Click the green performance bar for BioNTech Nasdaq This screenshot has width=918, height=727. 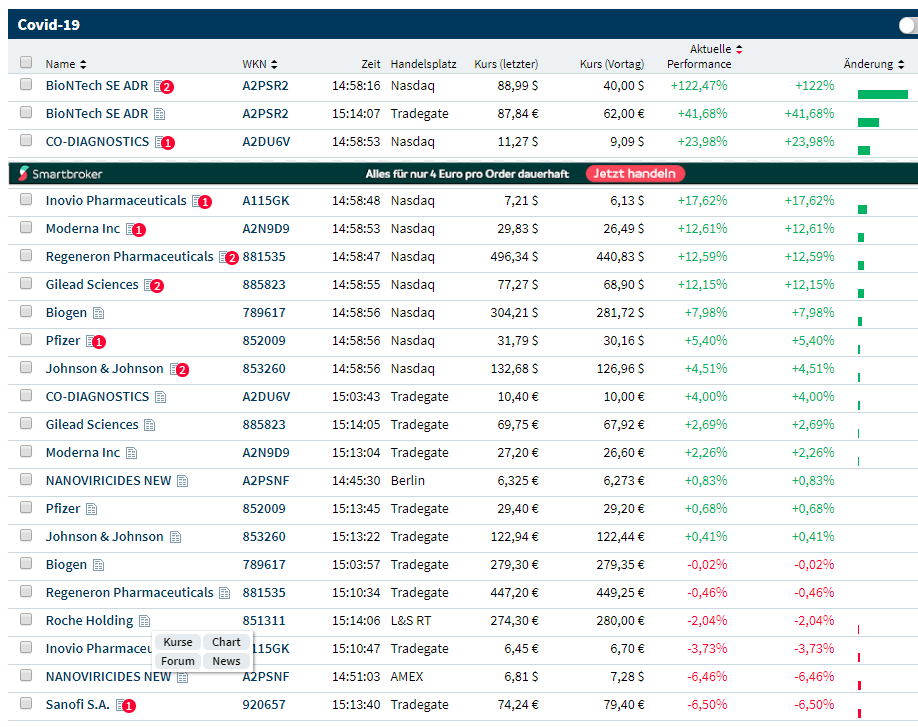coord(882,94)
